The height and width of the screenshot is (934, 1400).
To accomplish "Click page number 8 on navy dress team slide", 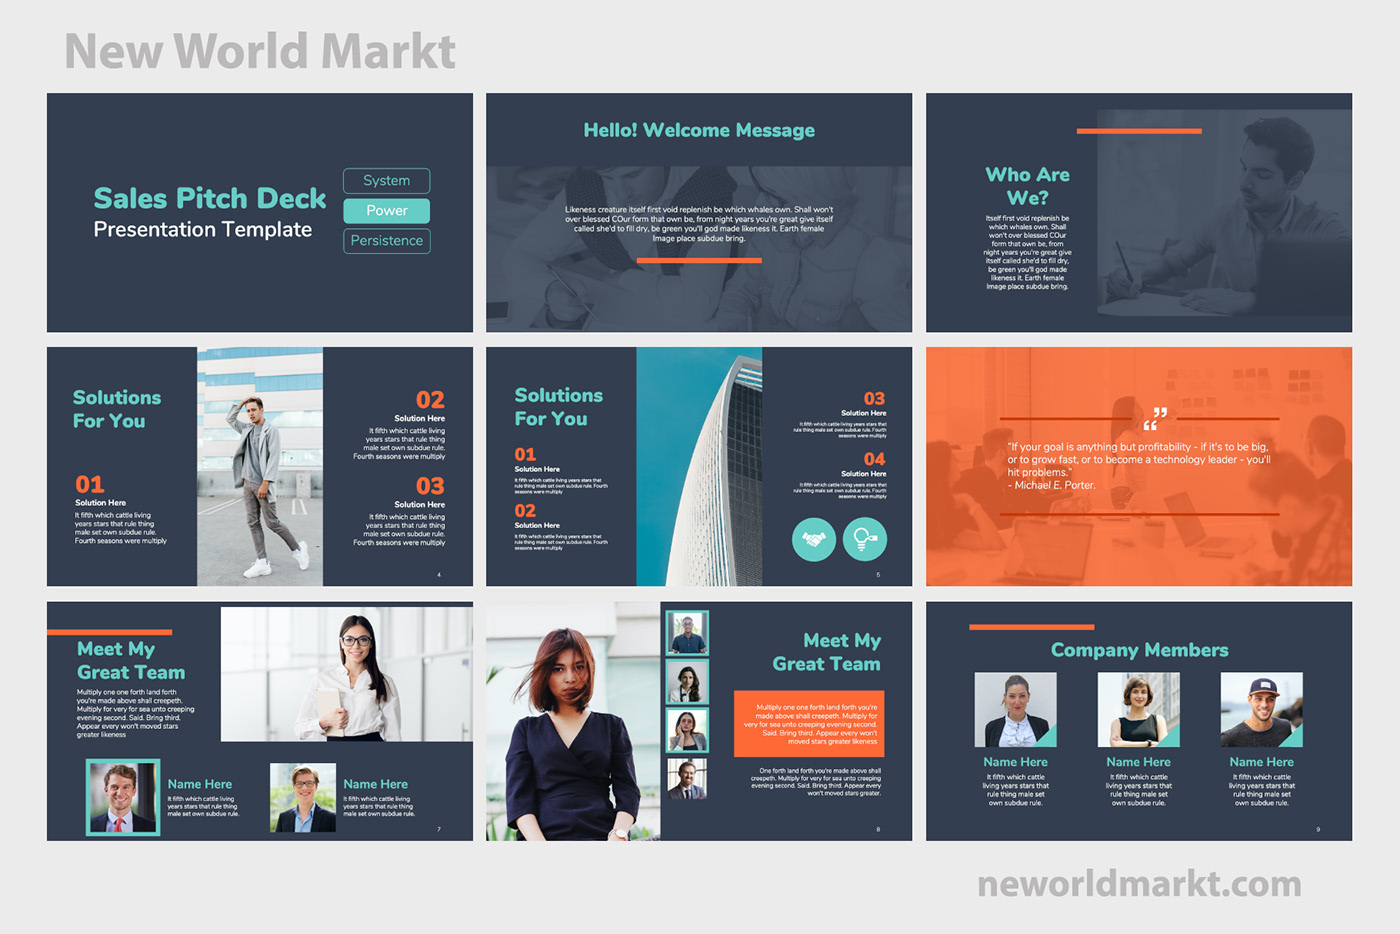I will (x=878, y=829).
